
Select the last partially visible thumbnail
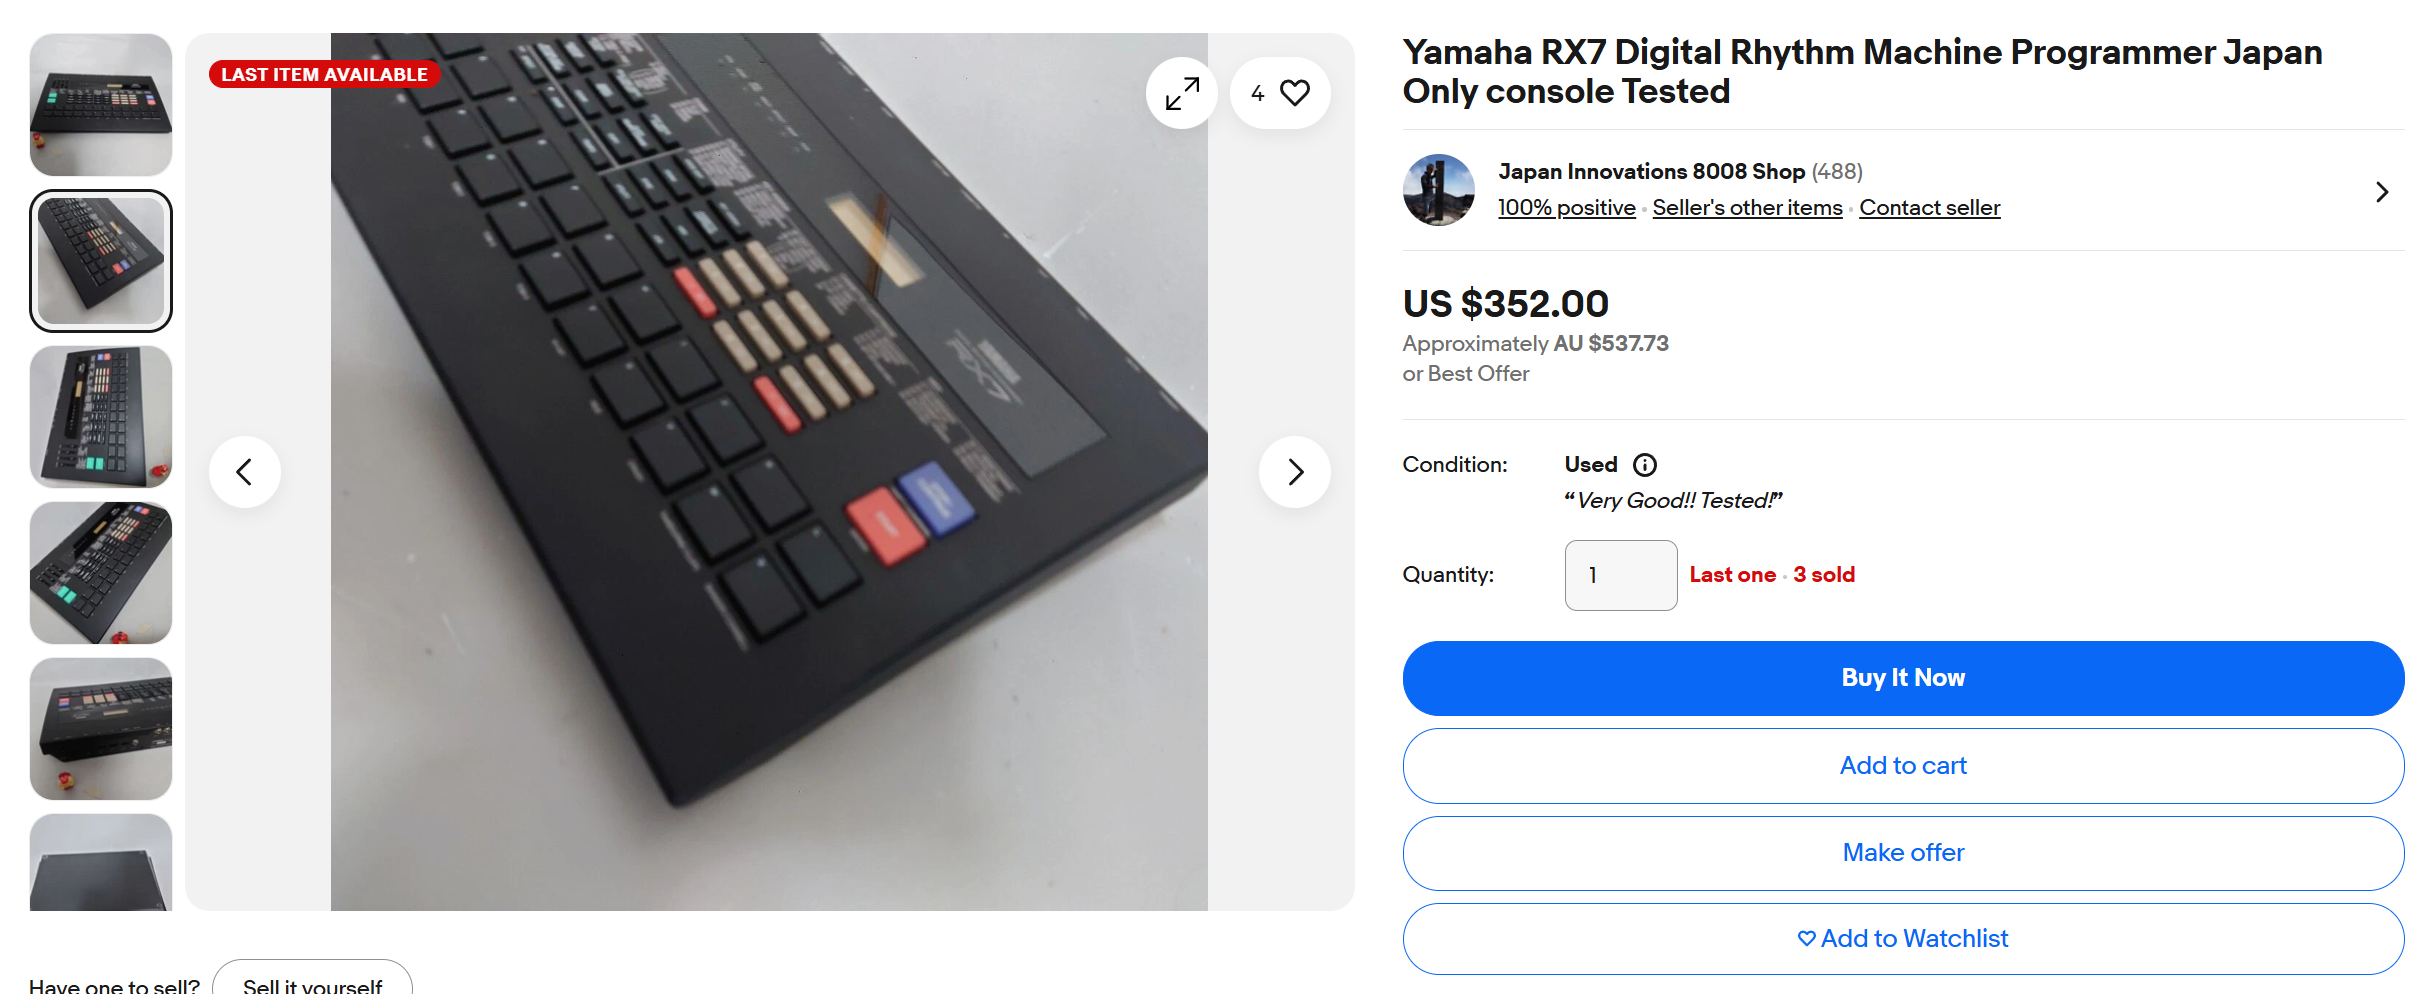(101, 862)
